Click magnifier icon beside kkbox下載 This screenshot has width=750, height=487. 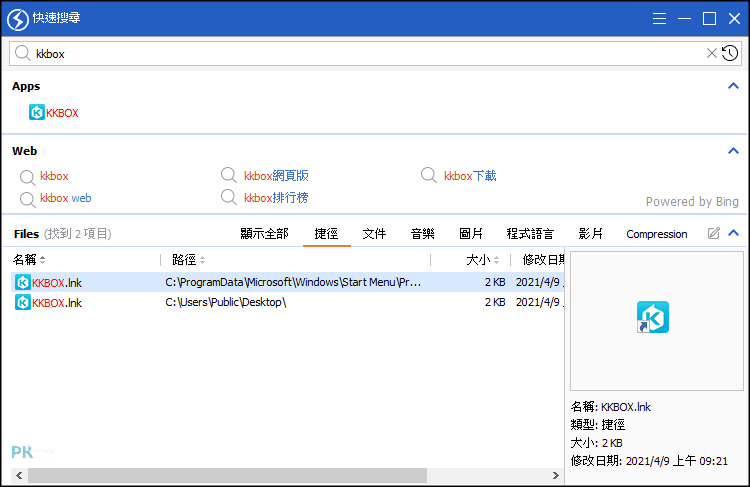pyautogui.click(x=429, y=175)
